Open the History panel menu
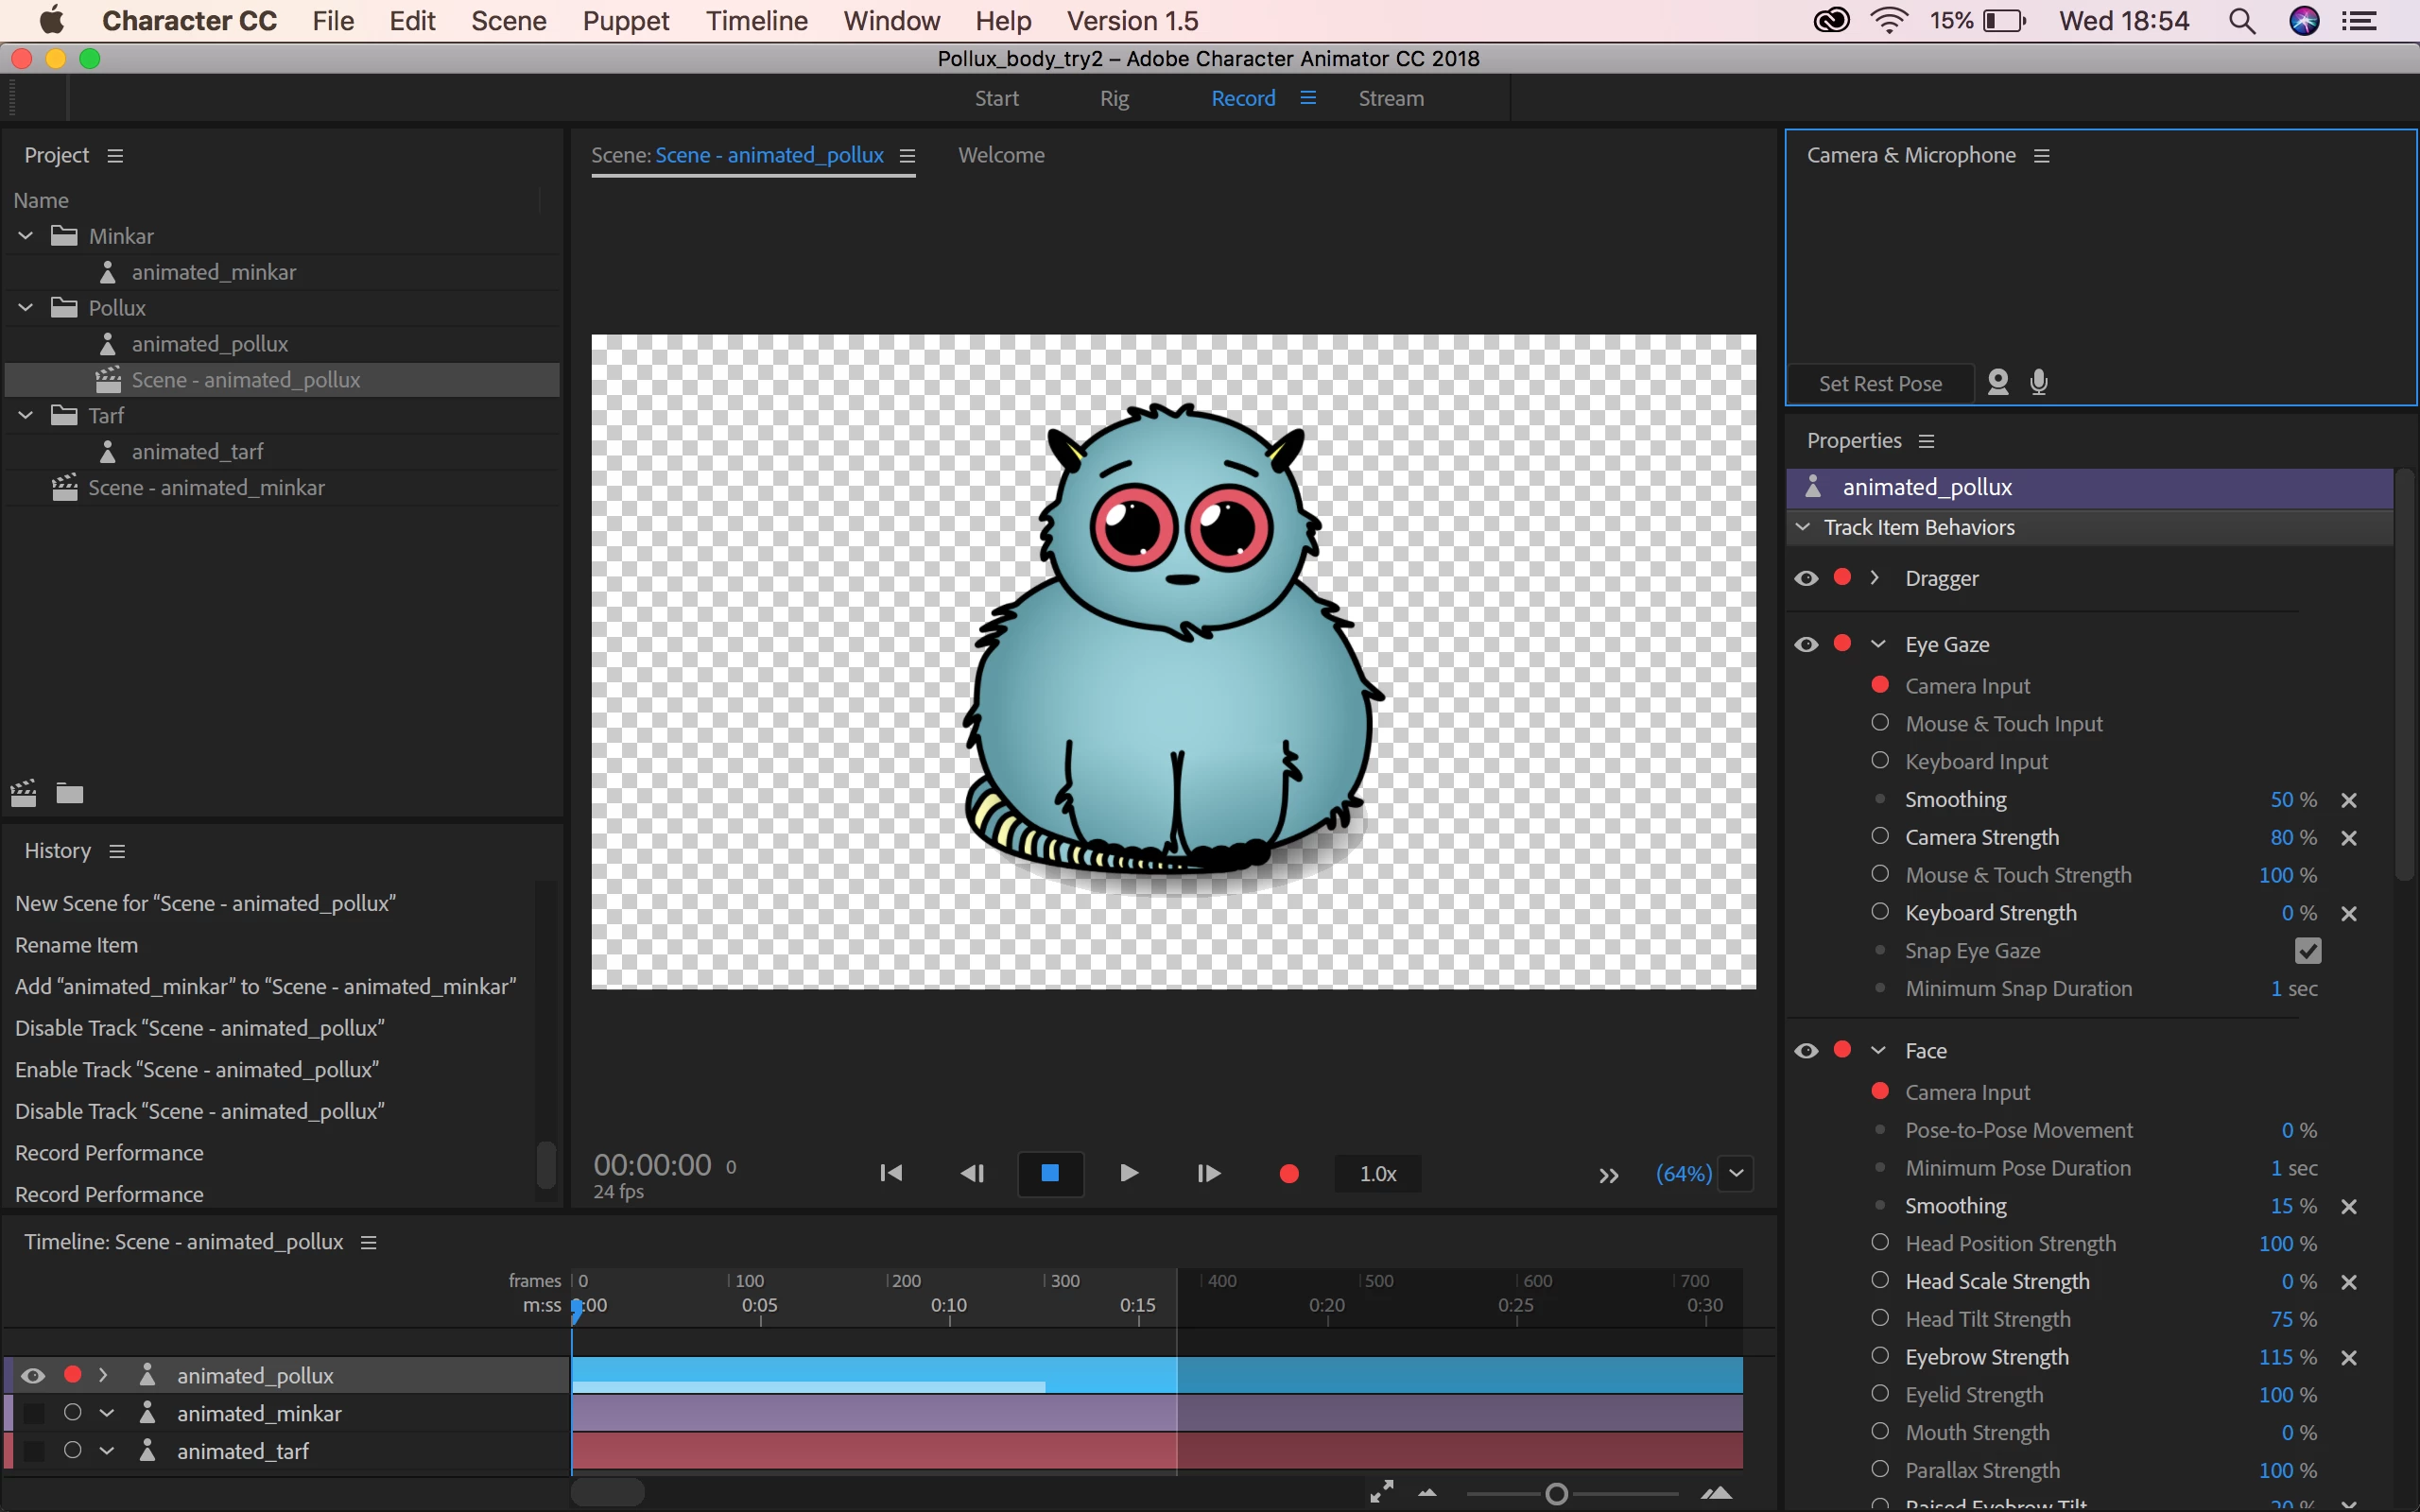This screenshot has width=2420, height=1512. coord(117,851)
